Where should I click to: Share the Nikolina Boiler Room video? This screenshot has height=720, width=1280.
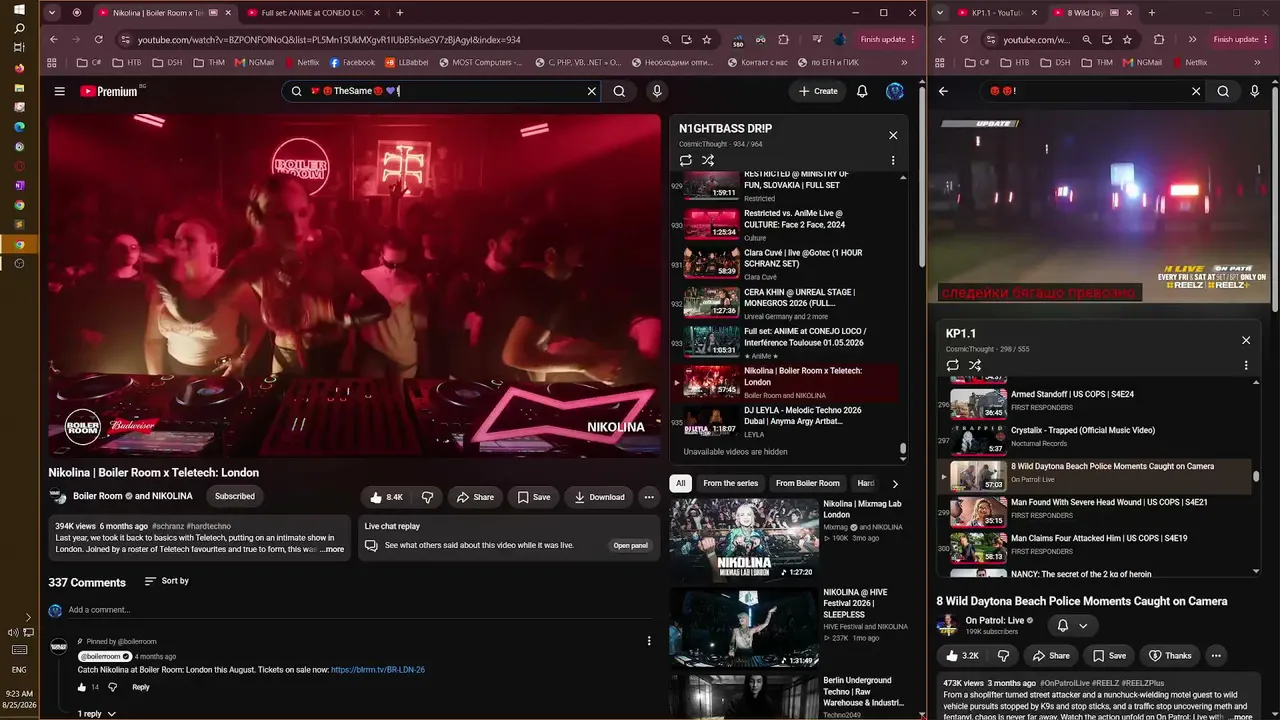point(475,497)
